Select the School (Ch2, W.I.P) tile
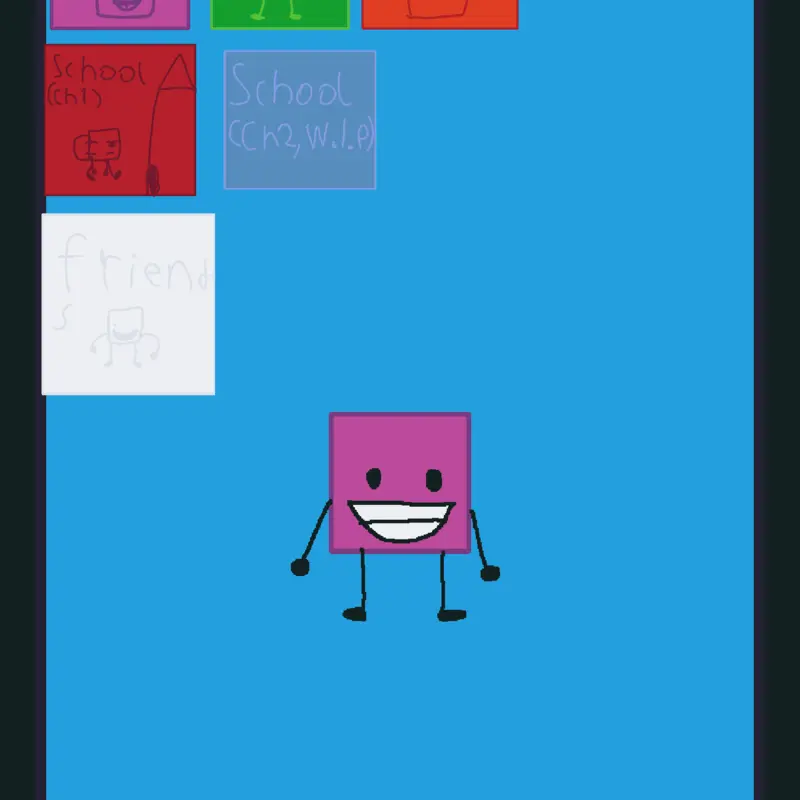 pyautogui.click(x=300, y=120)
